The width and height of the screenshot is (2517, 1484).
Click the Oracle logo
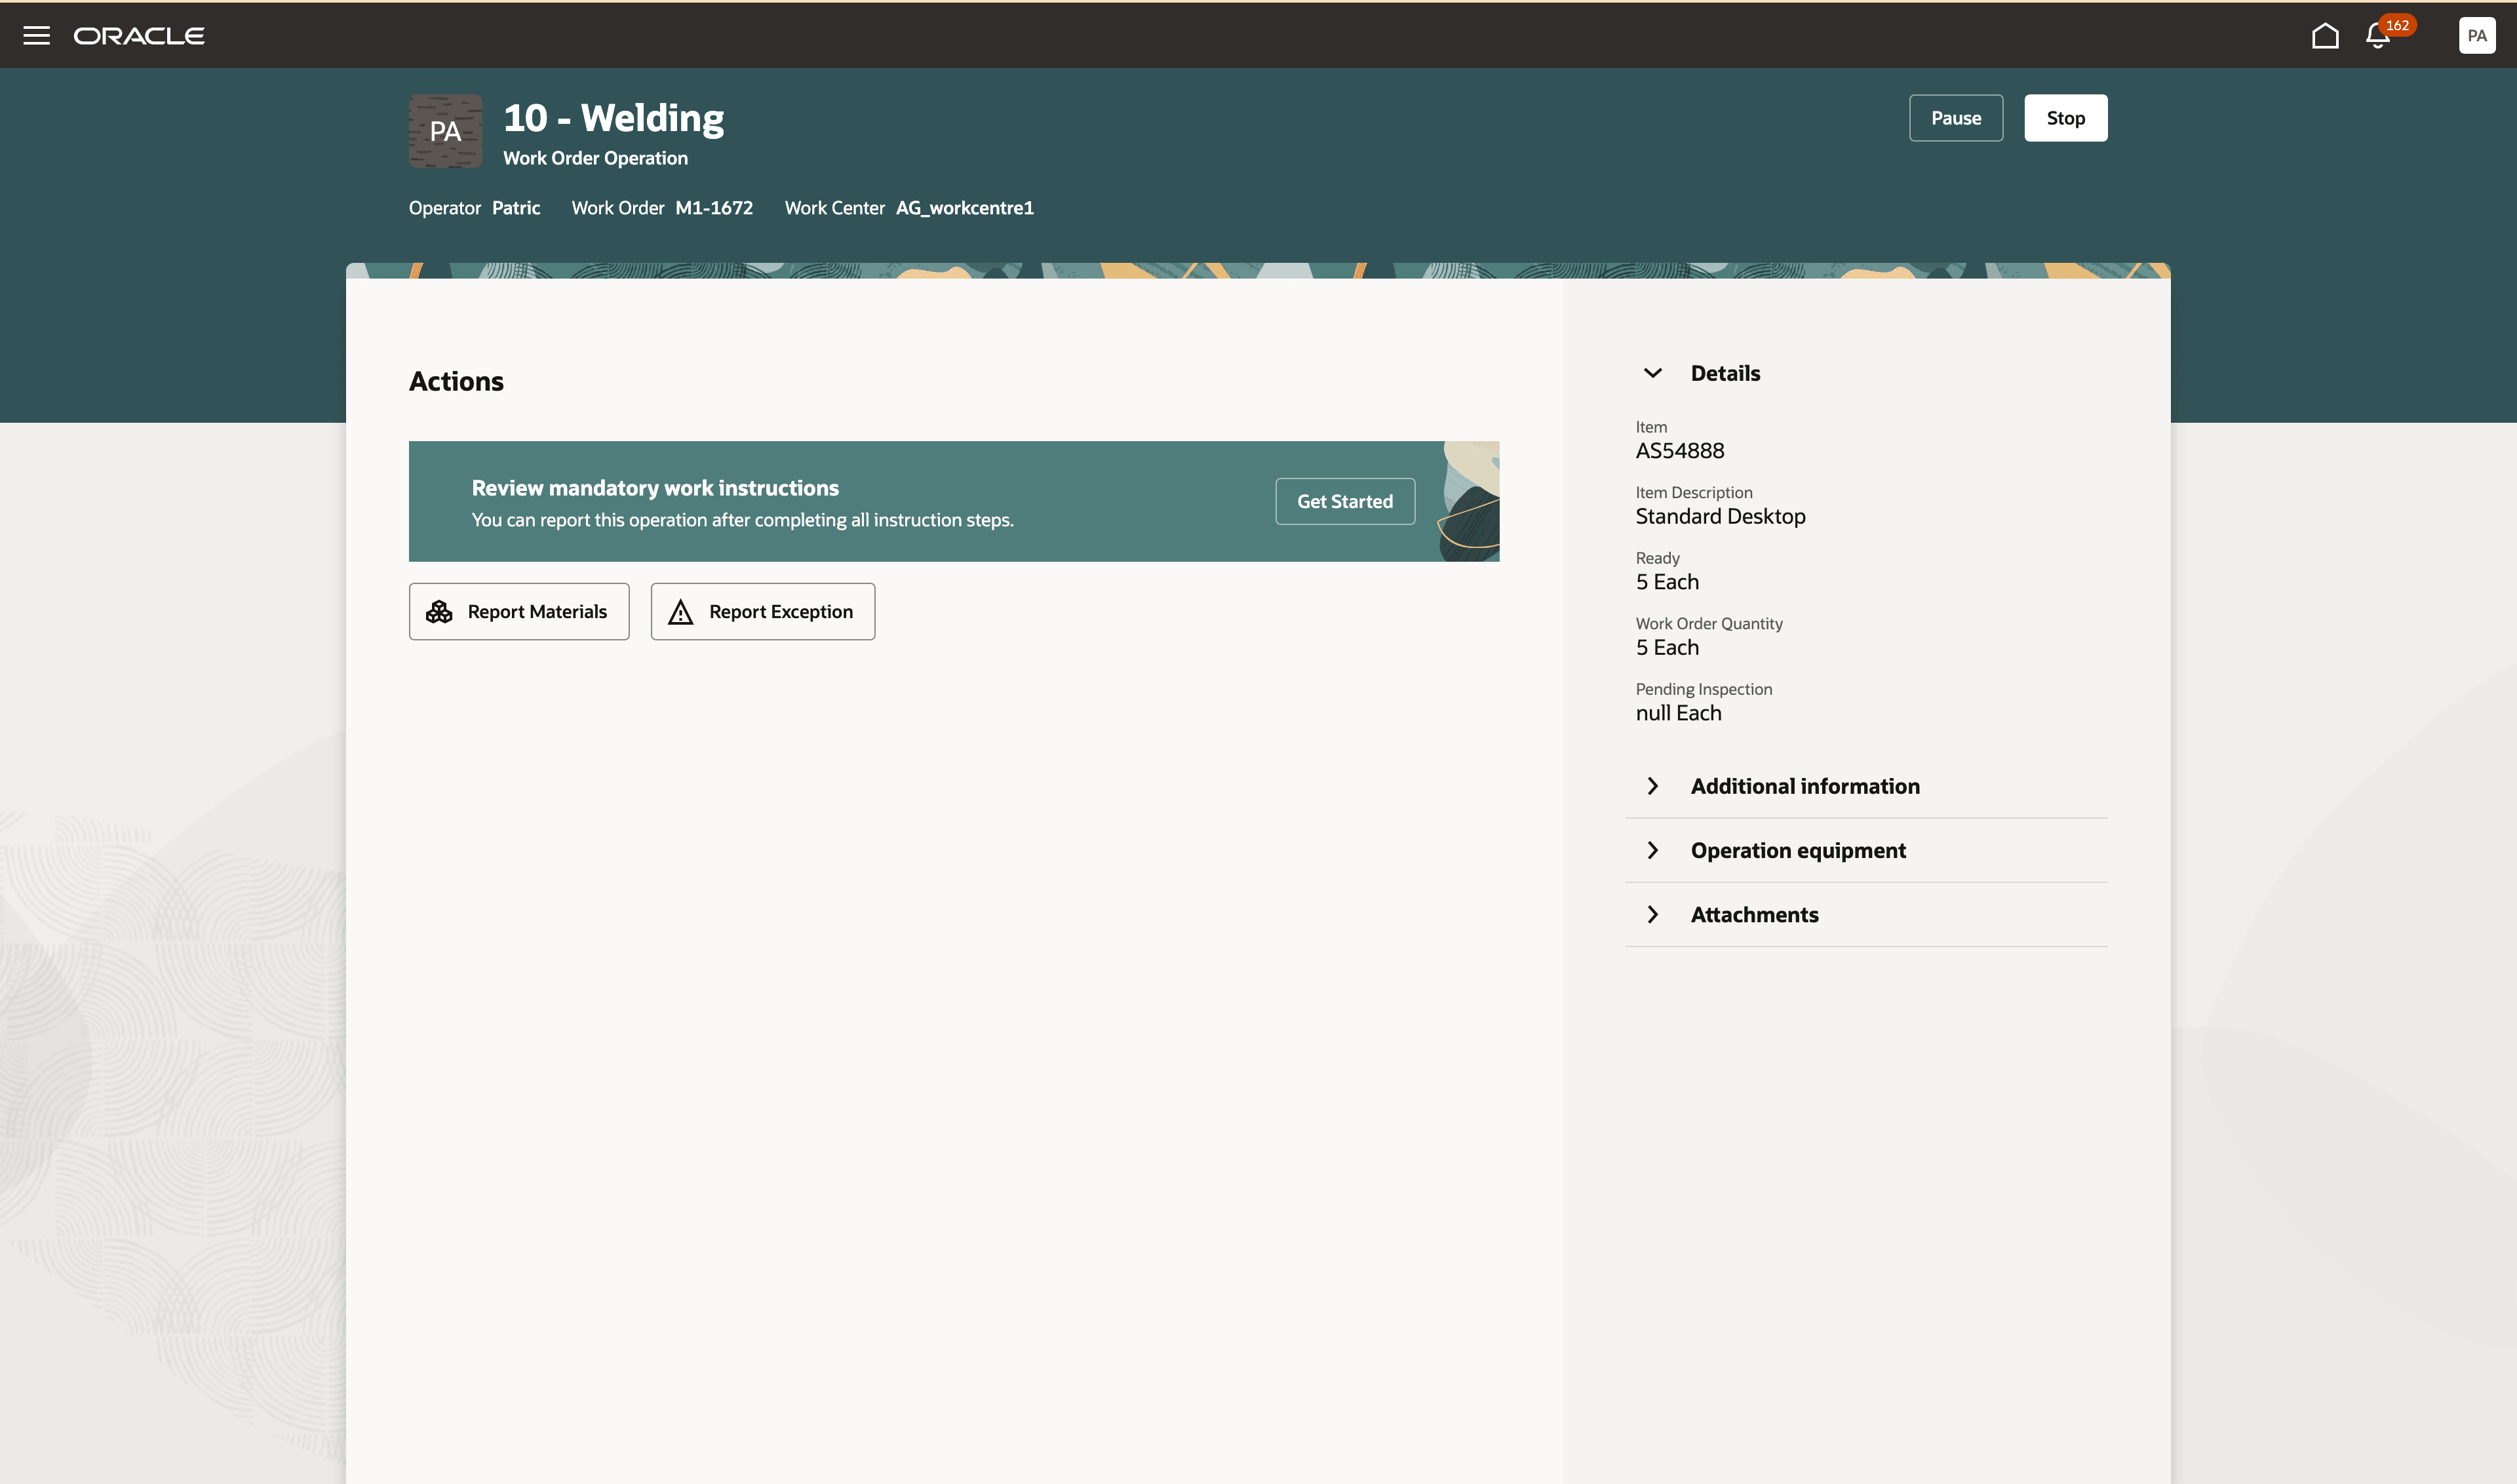139,36
